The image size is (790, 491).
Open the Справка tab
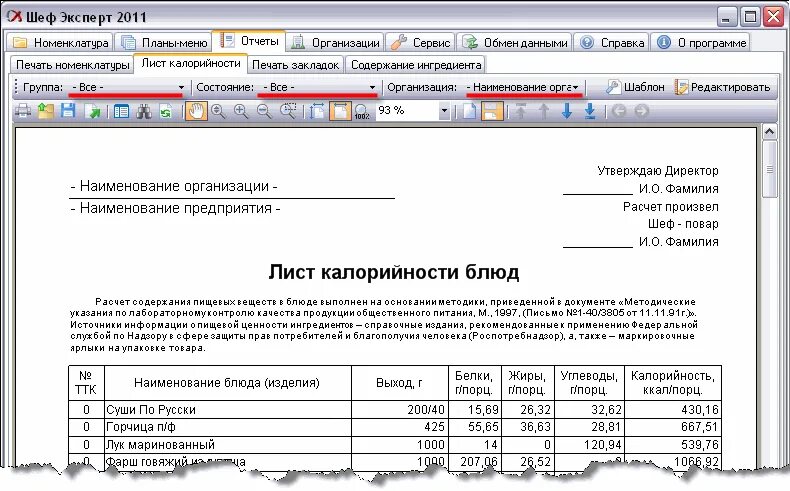point(612,43)
